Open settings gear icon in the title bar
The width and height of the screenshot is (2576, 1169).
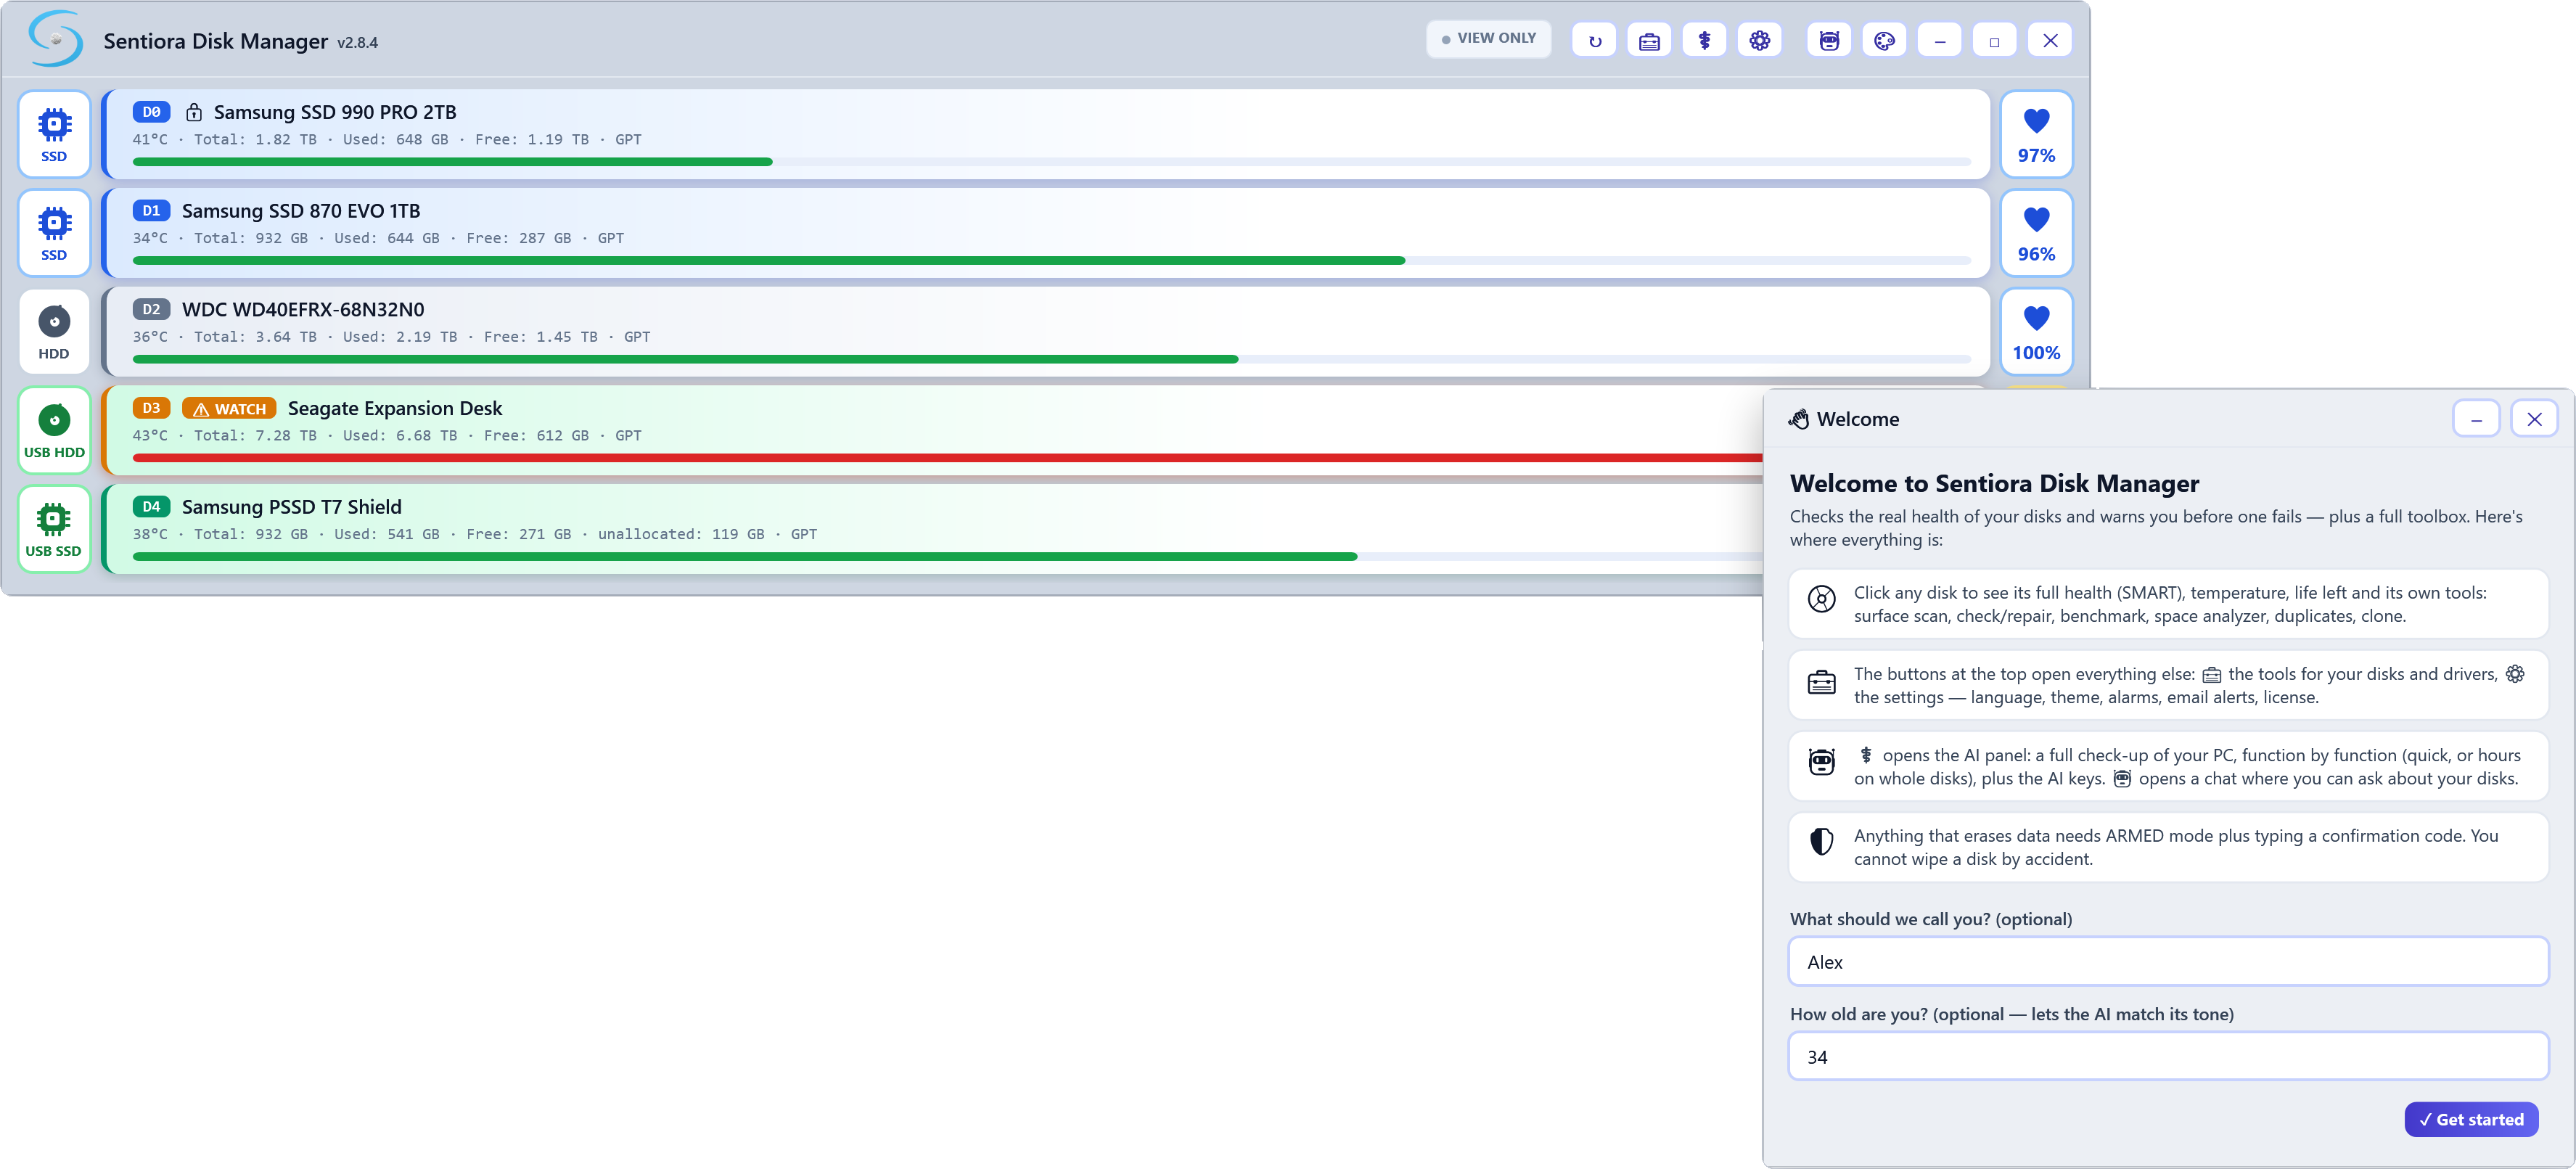click(1759, 41)
